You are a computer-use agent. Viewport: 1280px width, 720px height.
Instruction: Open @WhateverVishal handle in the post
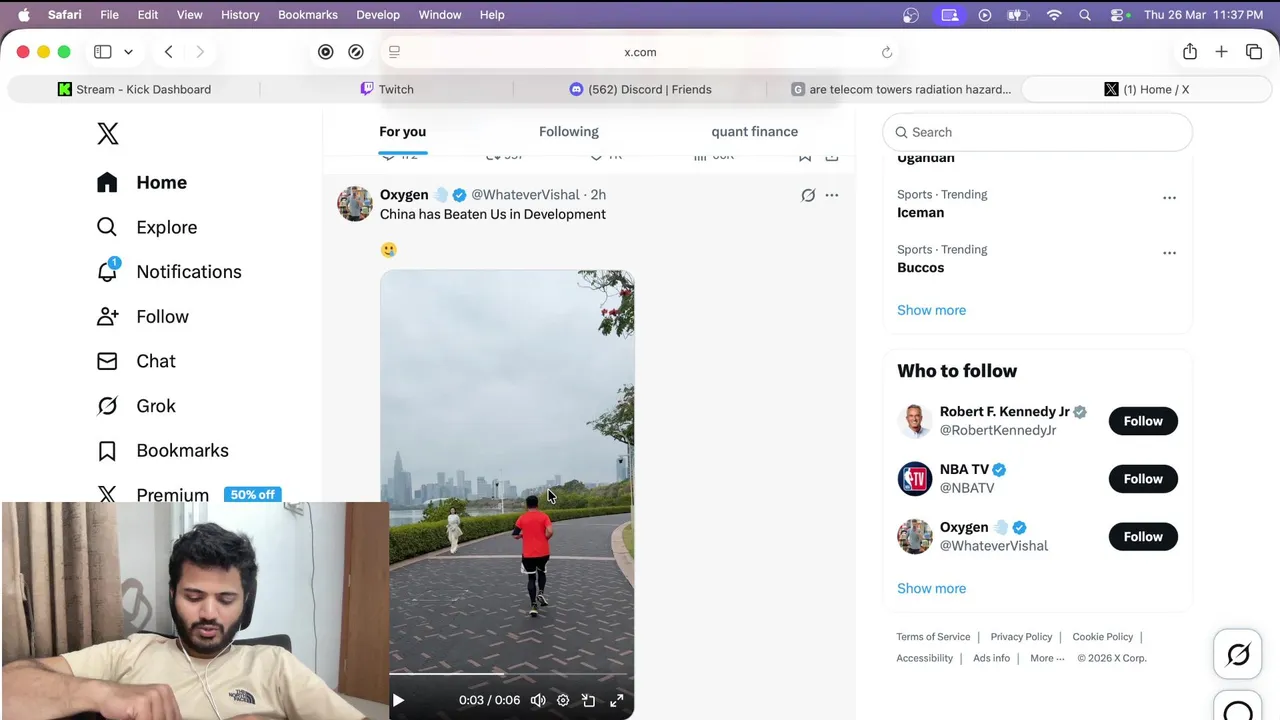point(525,195)
